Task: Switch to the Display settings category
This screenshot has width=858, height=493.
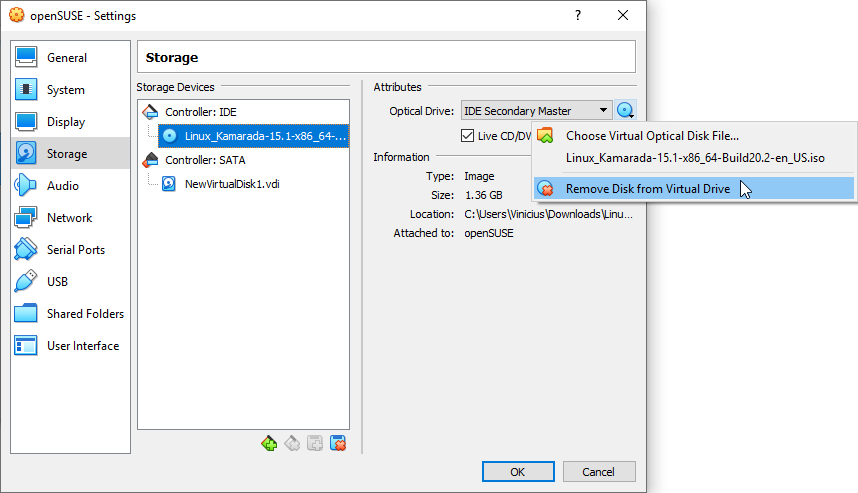Action: click(66, 122)
